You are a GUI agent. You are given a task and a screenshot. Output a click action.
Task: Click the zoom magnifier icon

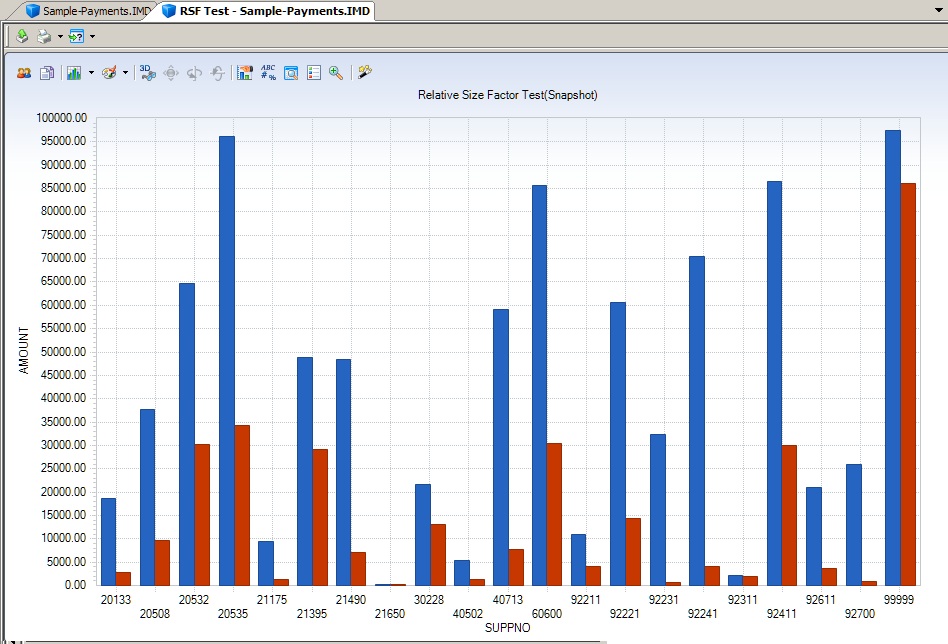click(336, 73)
